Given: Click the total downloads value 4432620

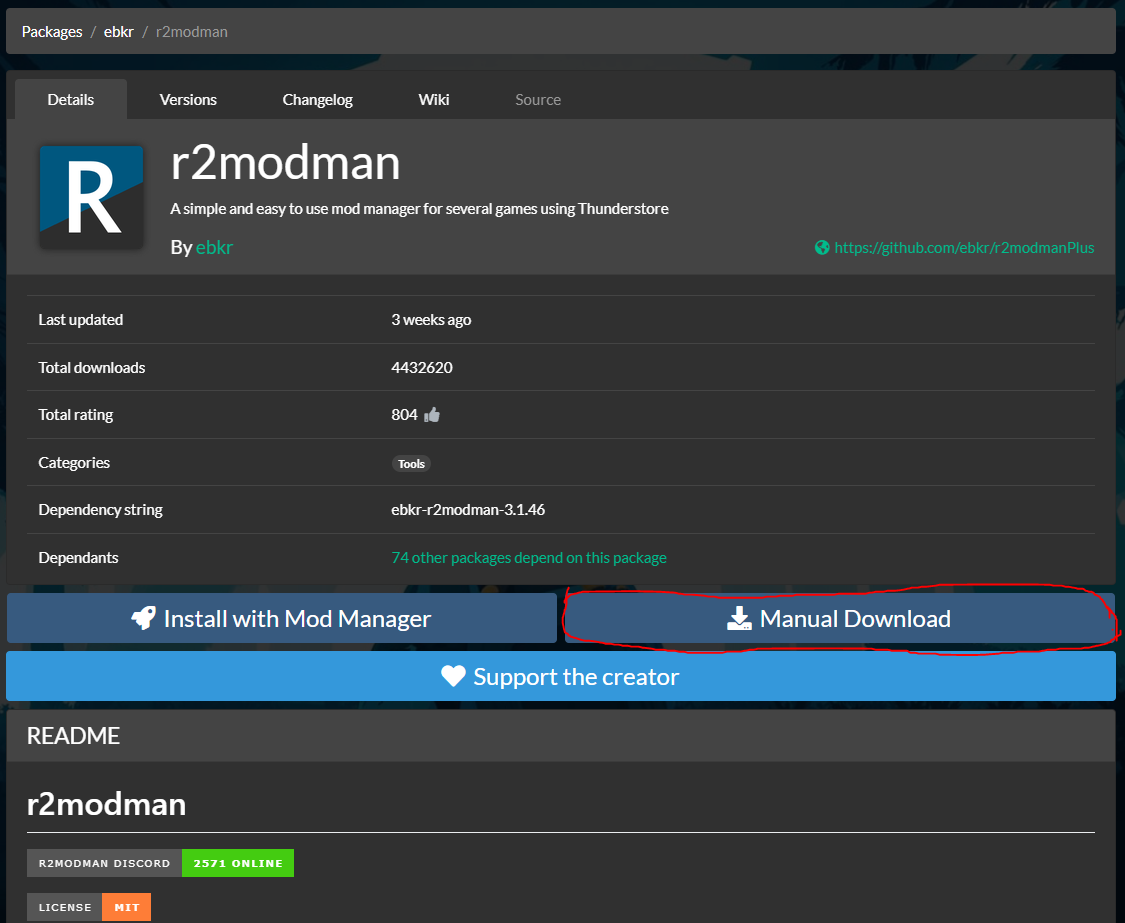Looking at the screenshot, I should coord(422,367).
